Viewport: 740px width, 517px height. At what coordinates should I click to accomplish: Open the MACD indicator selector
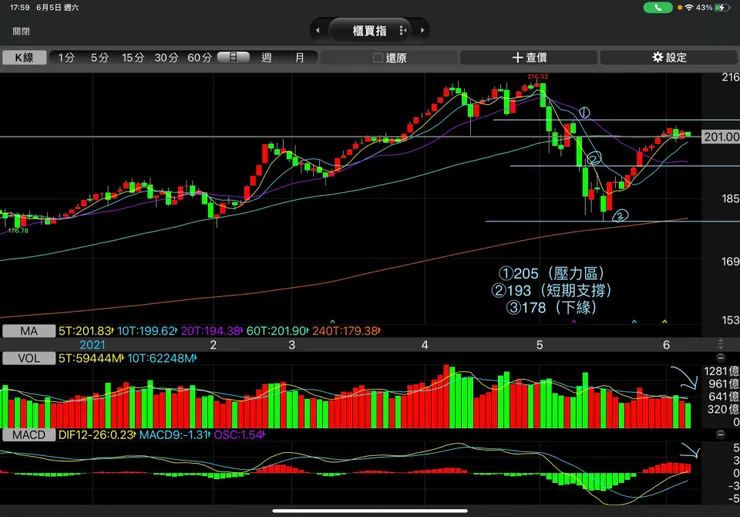(29, 435)
